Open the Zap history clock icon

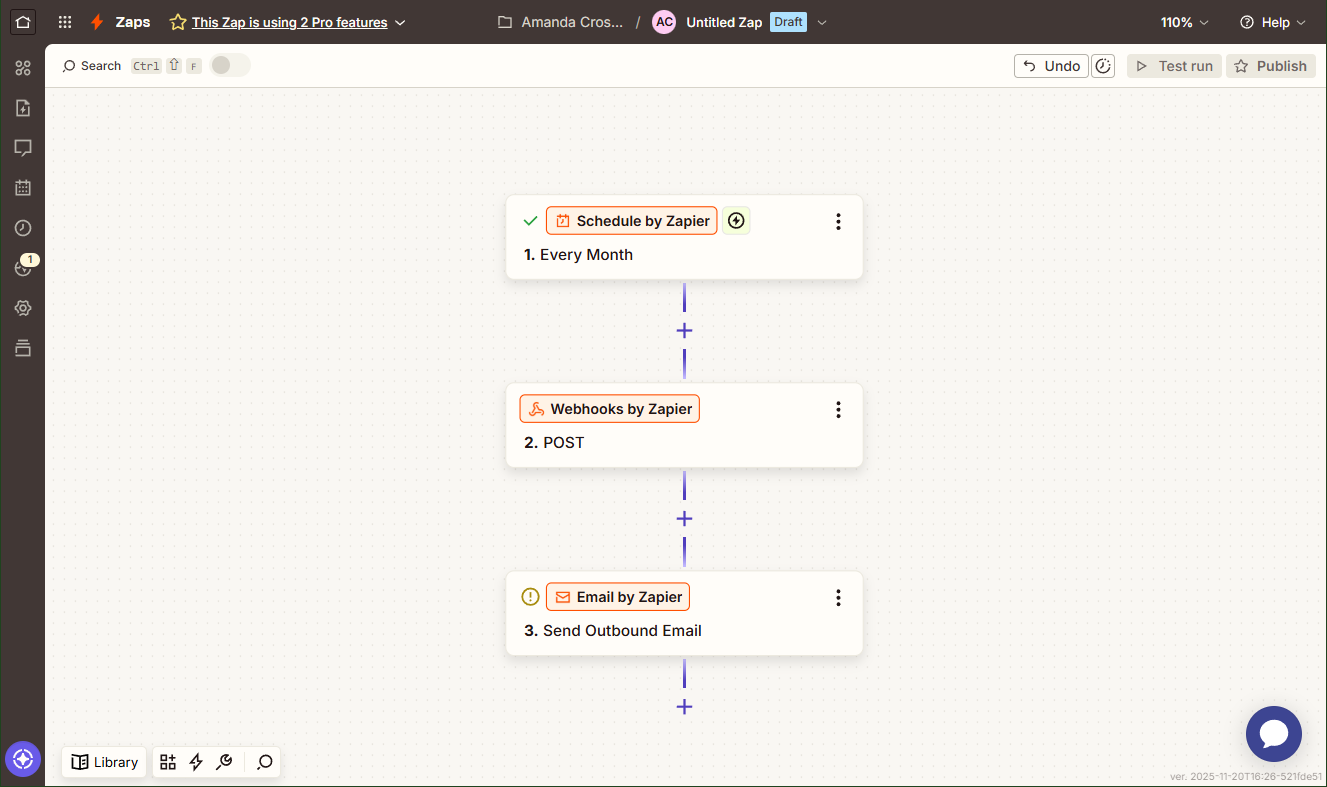pyautogui.click(x=23, y=228)
